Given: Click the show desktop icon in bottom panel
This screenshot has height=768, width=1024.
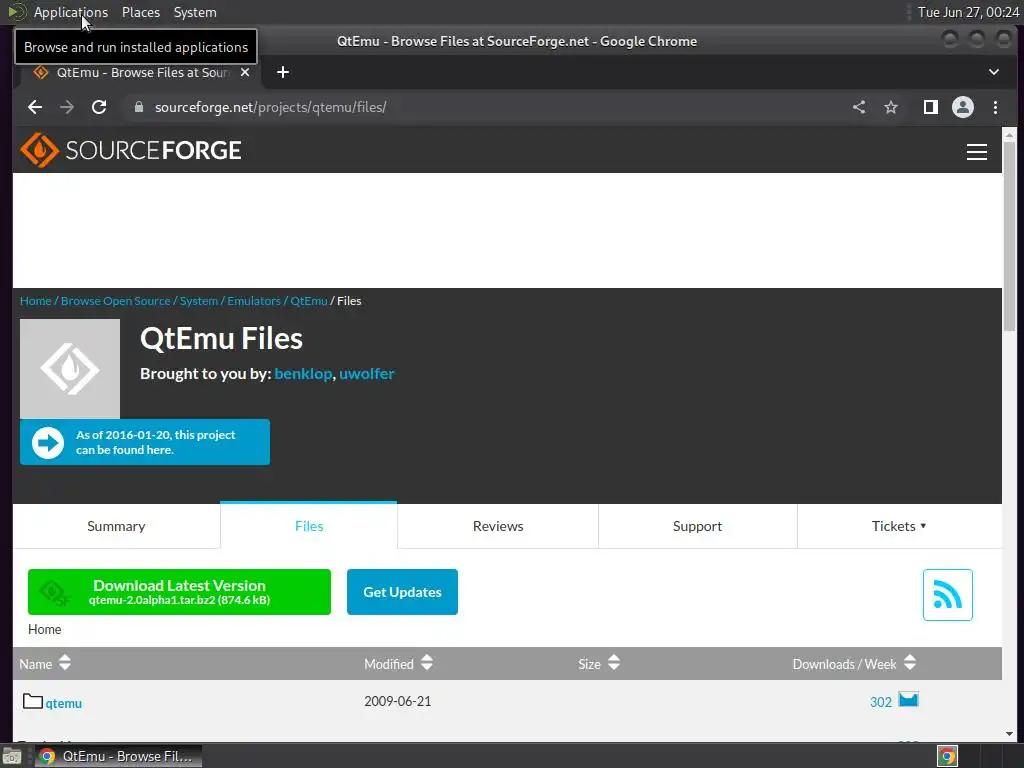Looking at the screenshot, I should 12,756.
